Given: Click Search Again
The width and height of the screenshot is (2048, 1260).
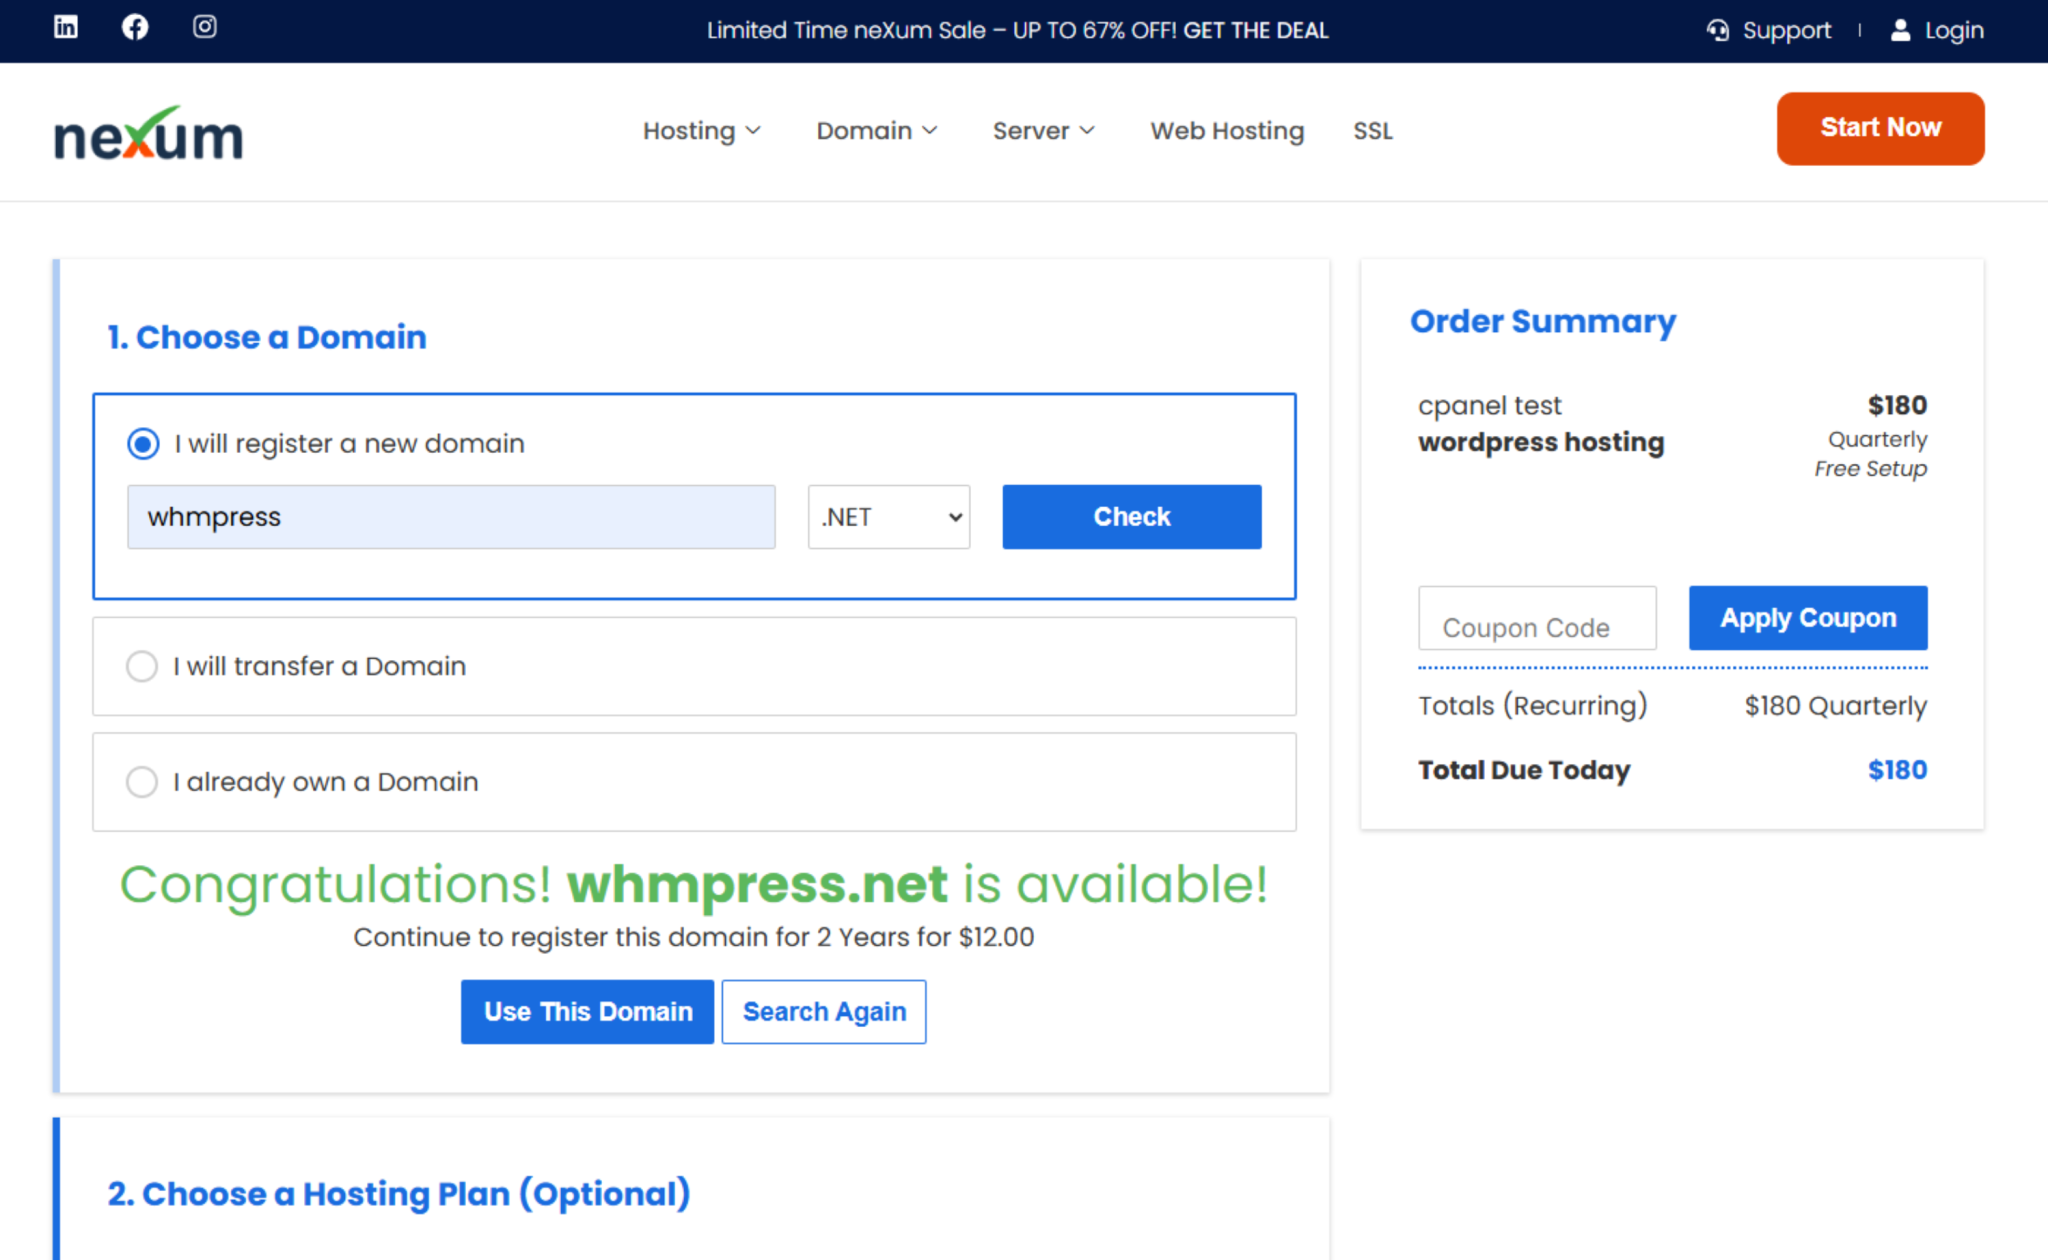Looking at the screenshot, I should [x=823, y=1011].
